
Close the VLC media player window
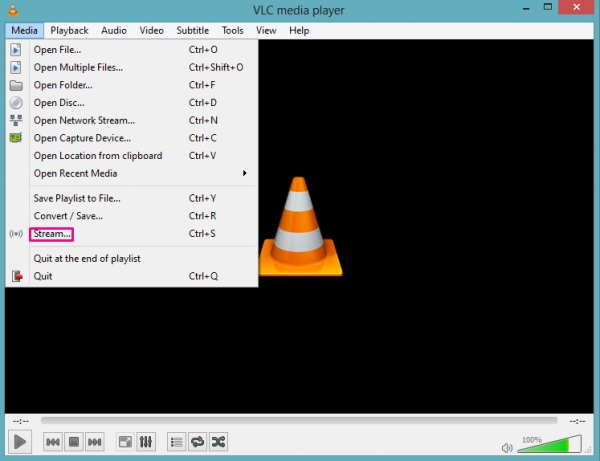[577, 7]
